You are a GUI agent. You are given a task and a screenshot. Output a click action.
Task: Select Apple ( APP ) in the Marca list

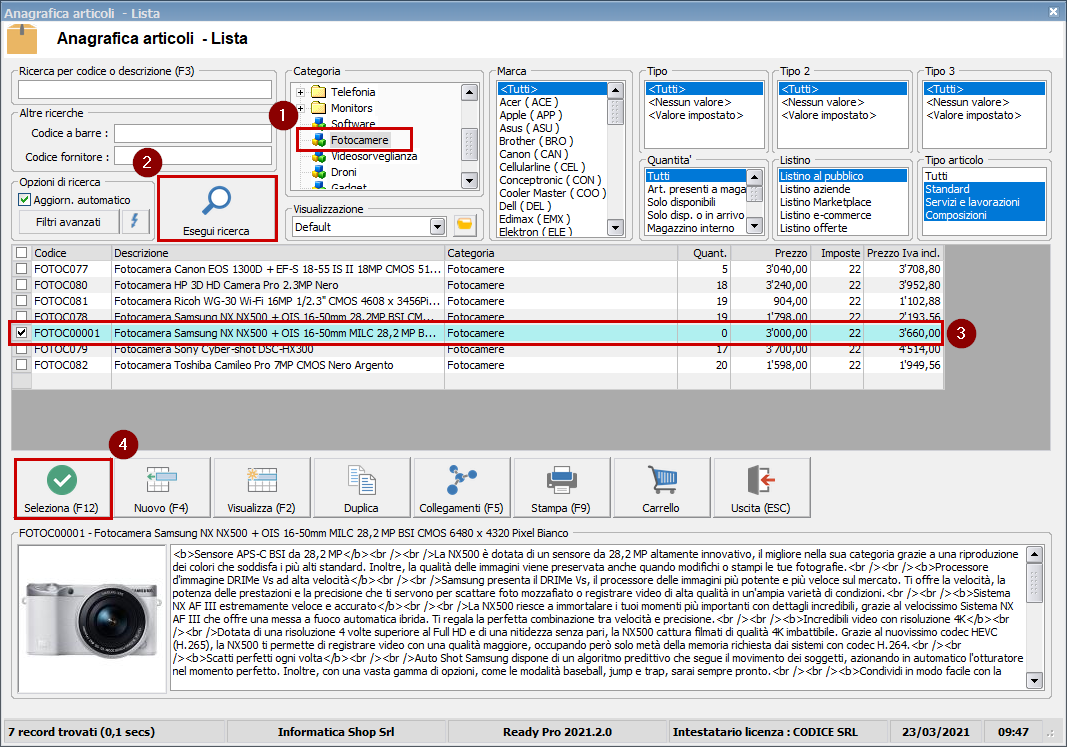531,115
